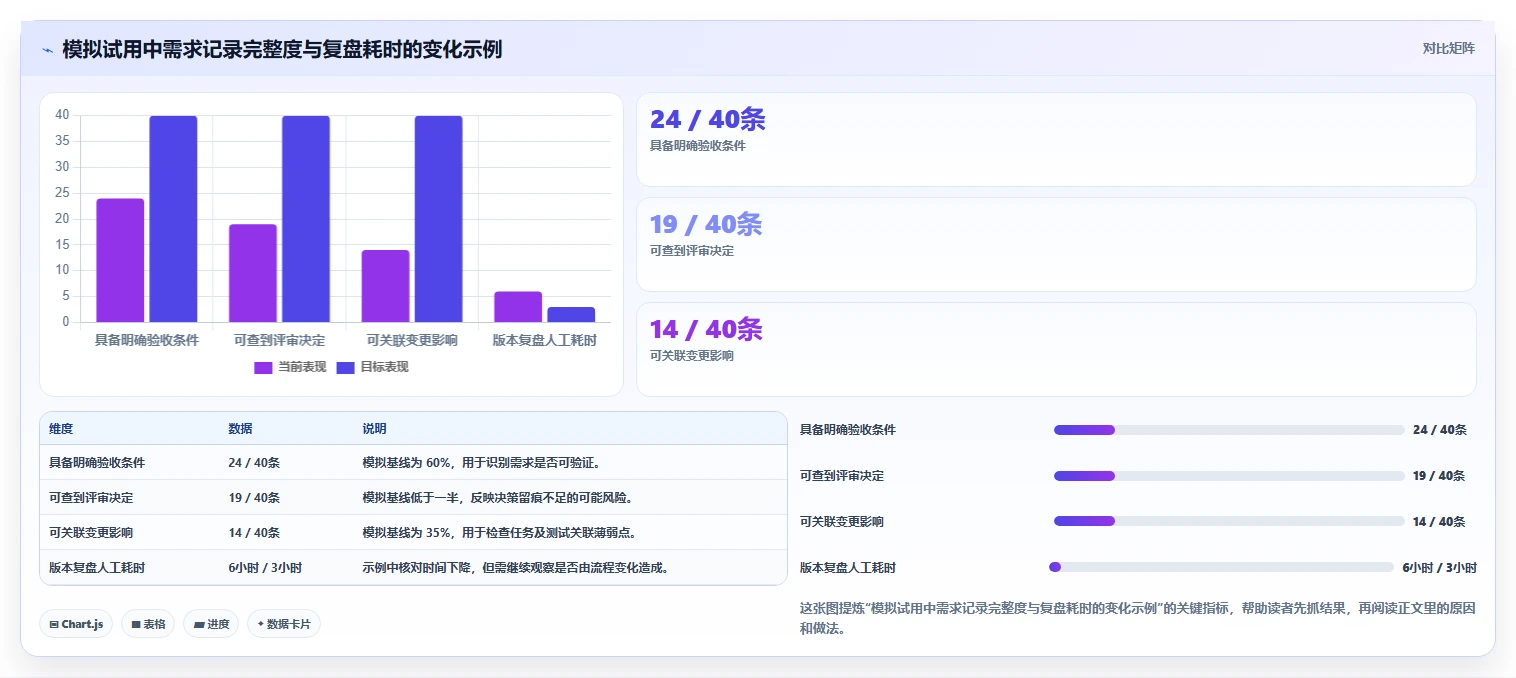Click the purple 具备明确验收条件 current bar

[x=120, y=260]
